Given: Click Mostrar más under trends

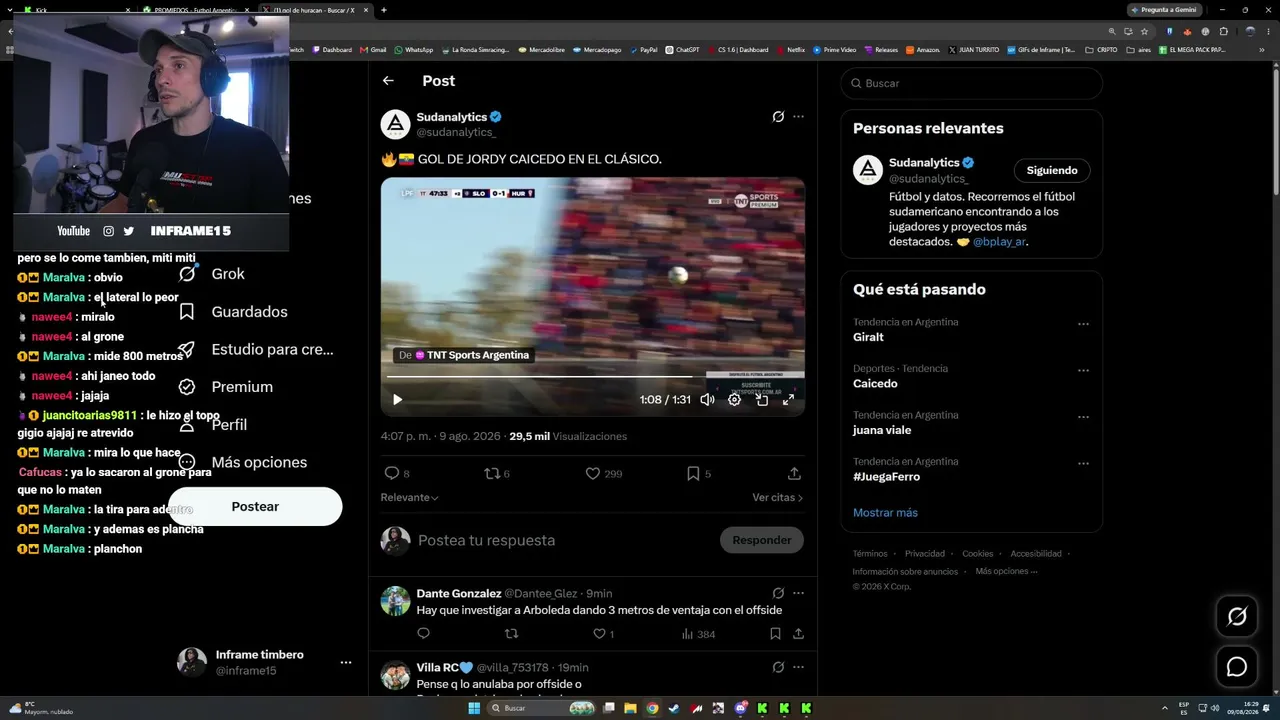Looking at the screenshot, I should click(885, 513).
